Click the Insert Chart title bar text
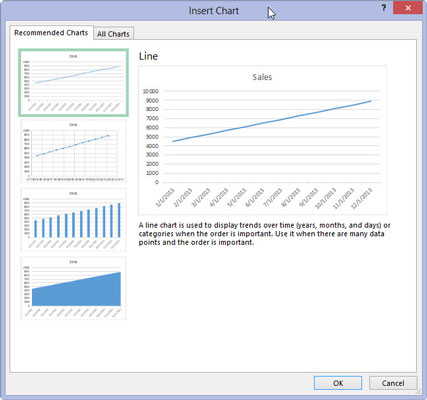Viewport: 427px width, 400px height. (214, 11)
